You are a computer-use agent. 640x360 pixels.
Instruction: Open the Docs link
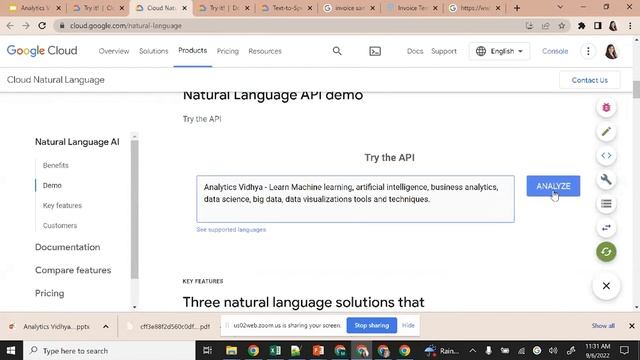(415, 51)
